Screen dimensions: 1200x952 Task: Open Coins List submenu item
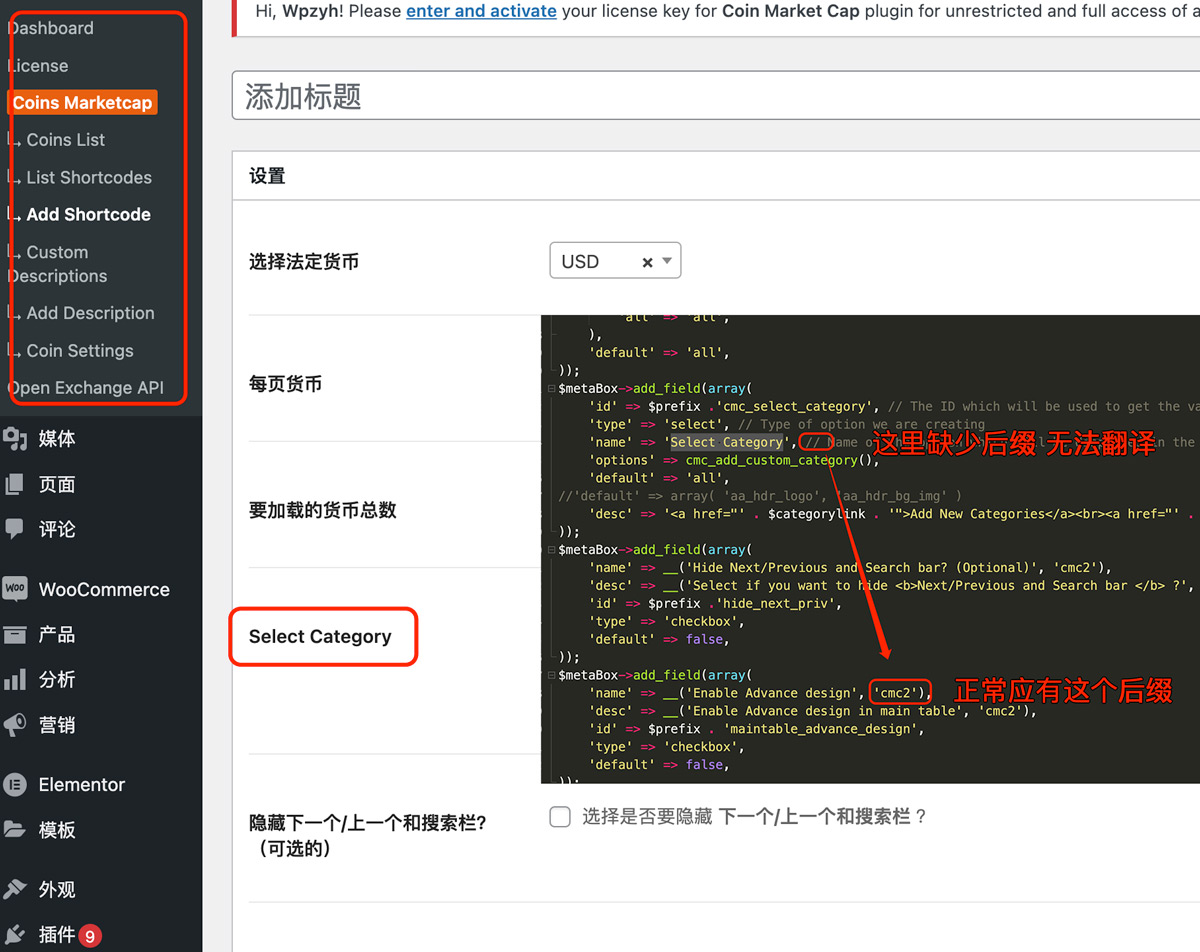click(x=65, y=140)
